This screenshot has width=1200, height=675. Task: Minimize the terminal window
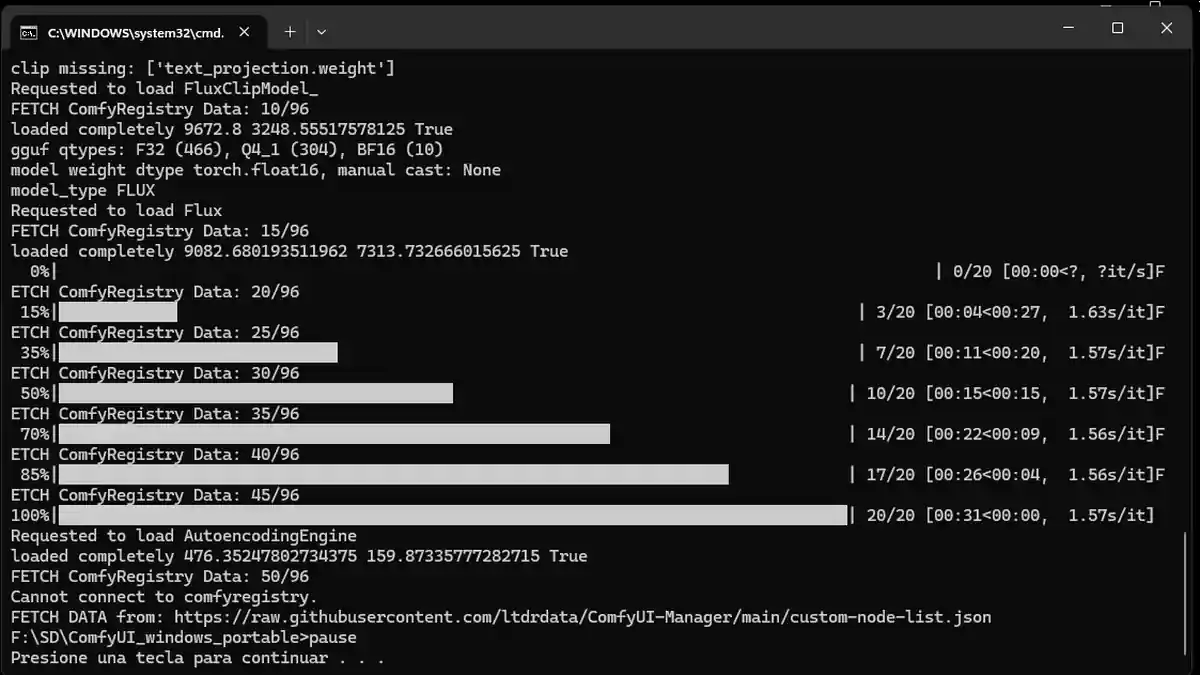[x=1068, y=28]
